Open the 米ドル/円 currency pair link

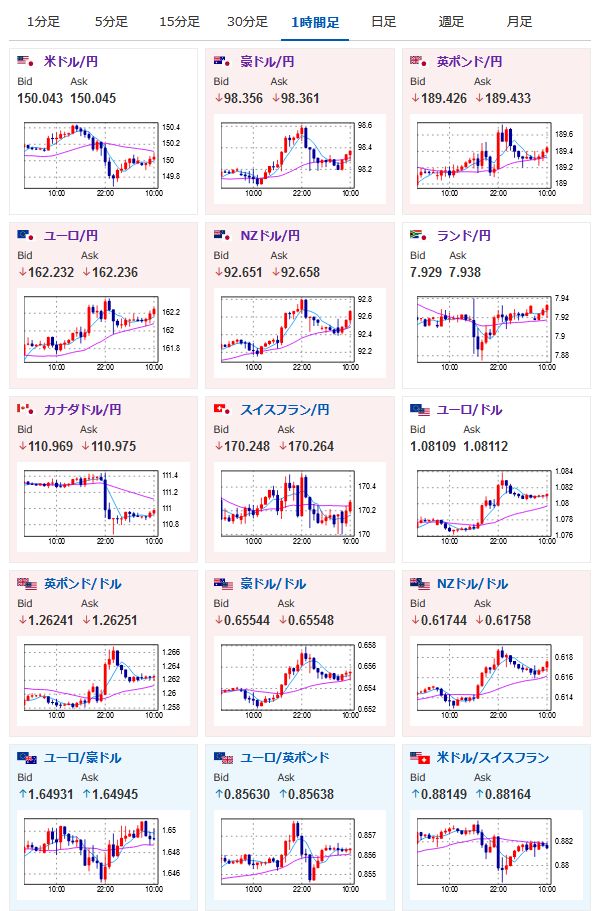click(x=71, y=62)
